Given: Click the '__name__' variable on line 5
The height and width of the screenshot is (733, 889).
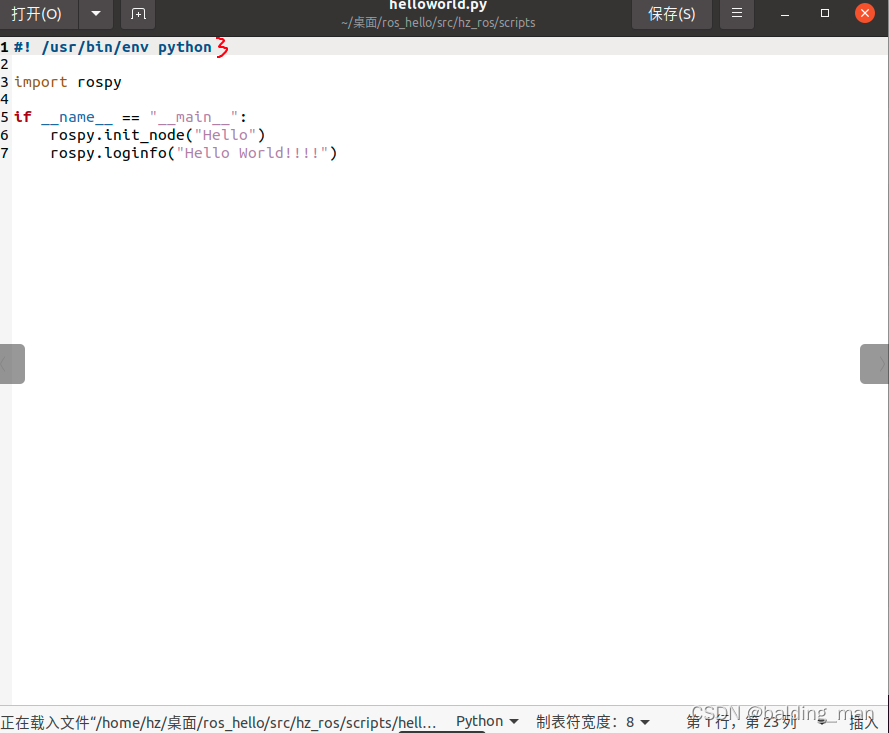Looking at the screenshot, I should (77, 117).
